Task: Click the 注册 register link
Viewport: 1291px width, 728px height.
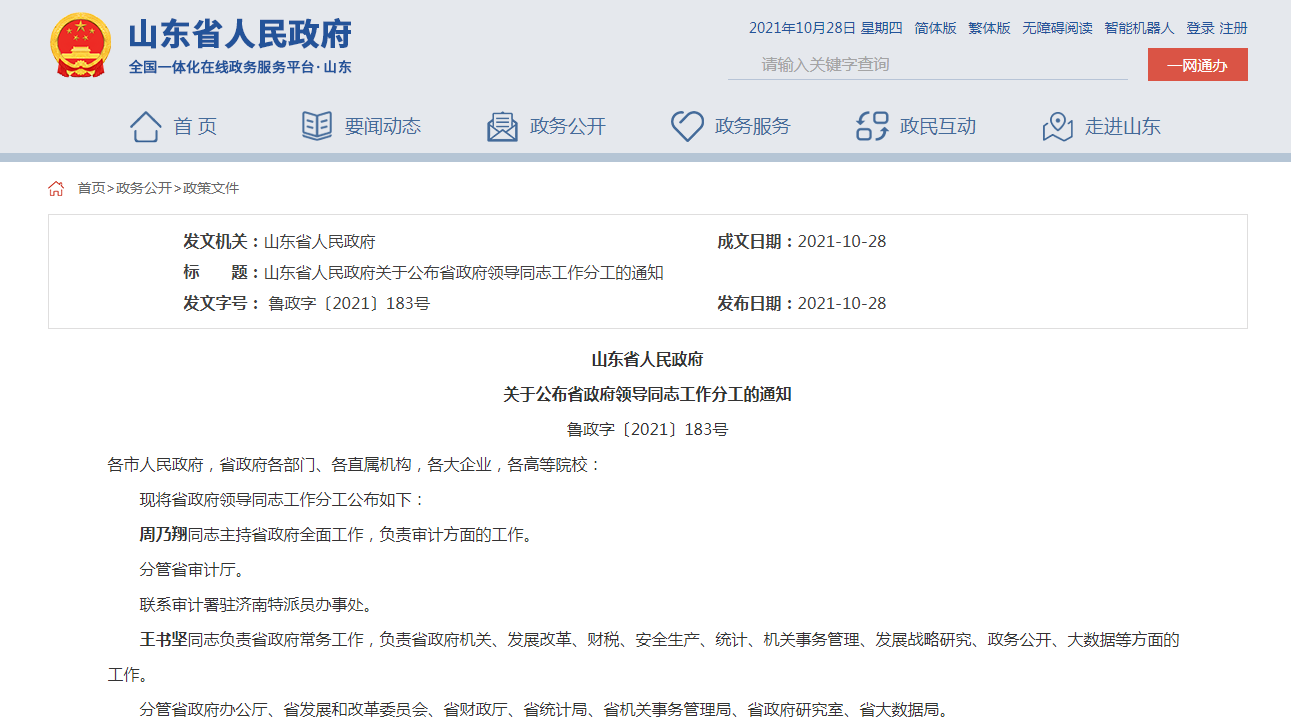Action: (x=1234, y=28)
